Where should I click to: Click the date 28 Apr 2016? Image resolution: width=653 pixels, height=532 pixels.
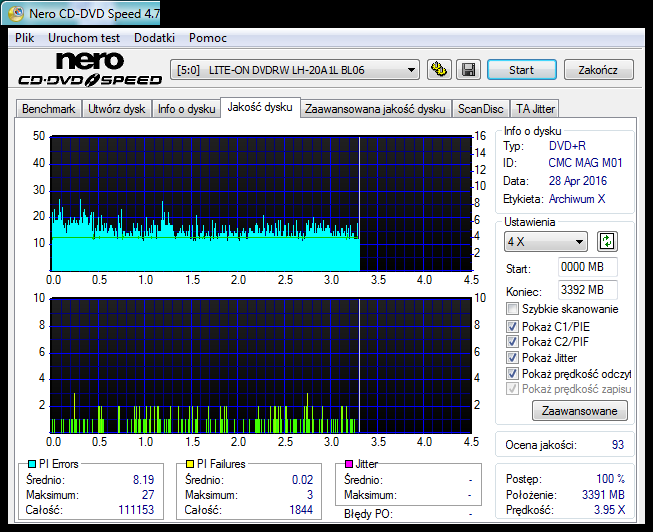point(578,181)
